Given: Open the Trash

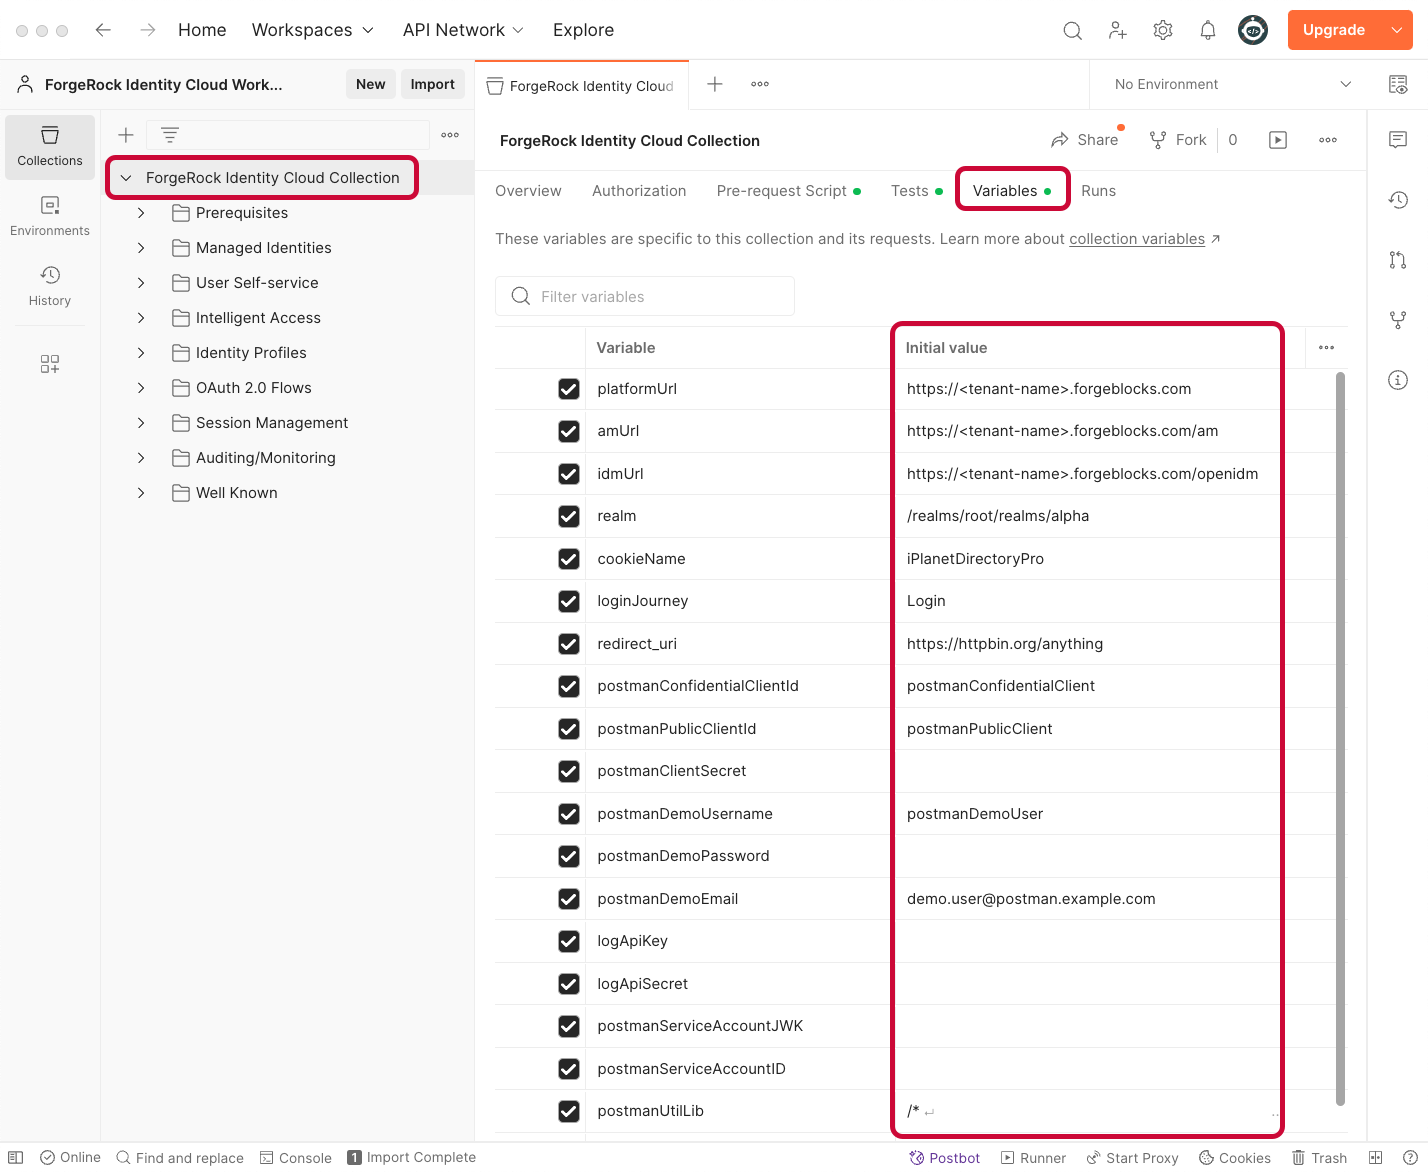Looking at the screenshot, I should [1319, 1157].
